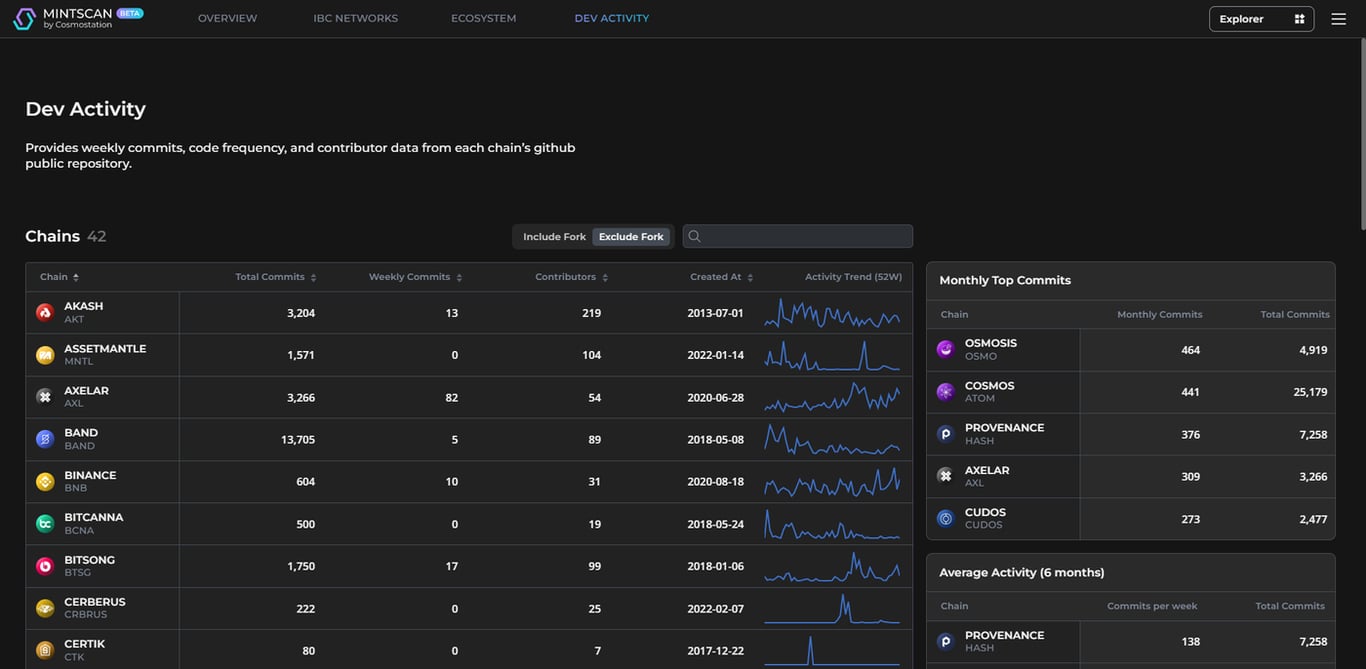The height and width of the screenshot is (669, 1366).
Task: Click CUDOS name in Monthly Top Commits
Action: point(986,512)
